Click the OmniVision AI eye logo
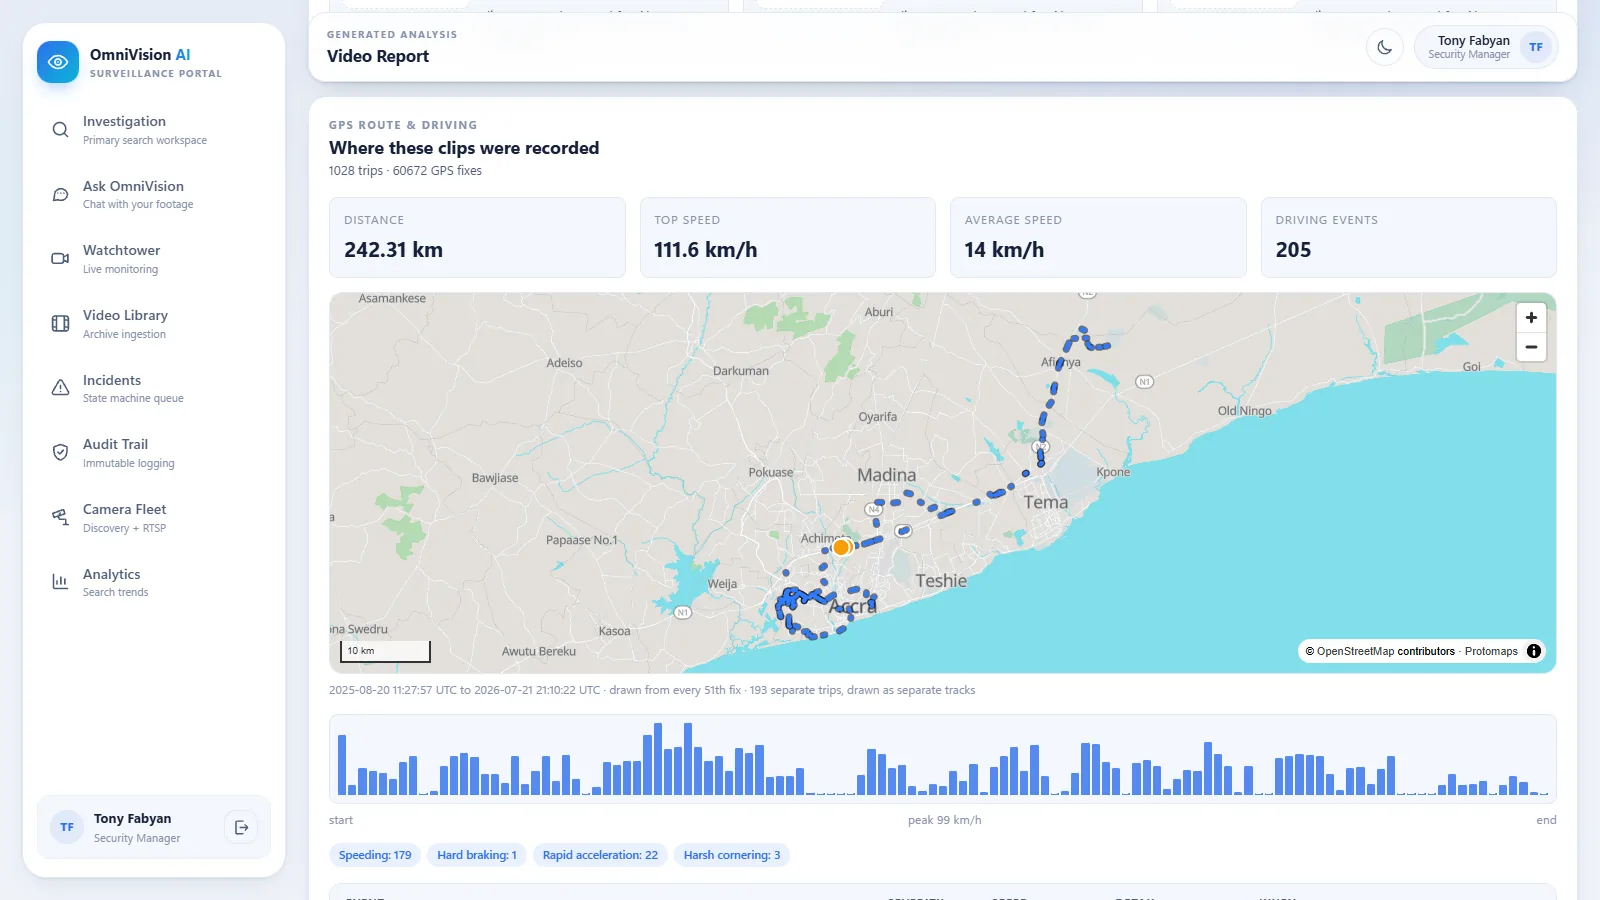 point(58,62)
